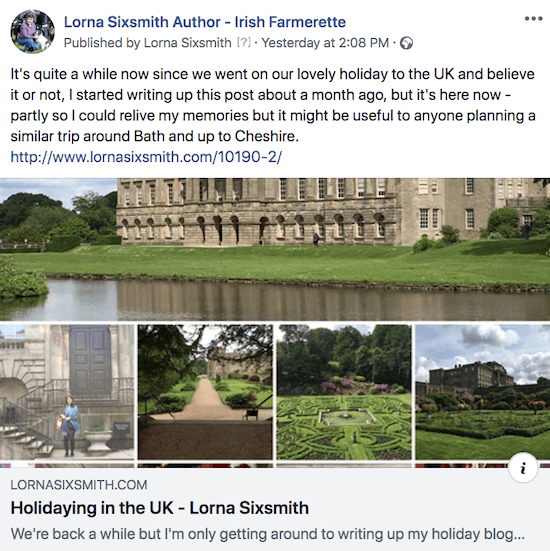Open 'Holidaying in the UK - Lorna Sixsmith' title
The image size is (550, 551).
(x=160, y=508)
